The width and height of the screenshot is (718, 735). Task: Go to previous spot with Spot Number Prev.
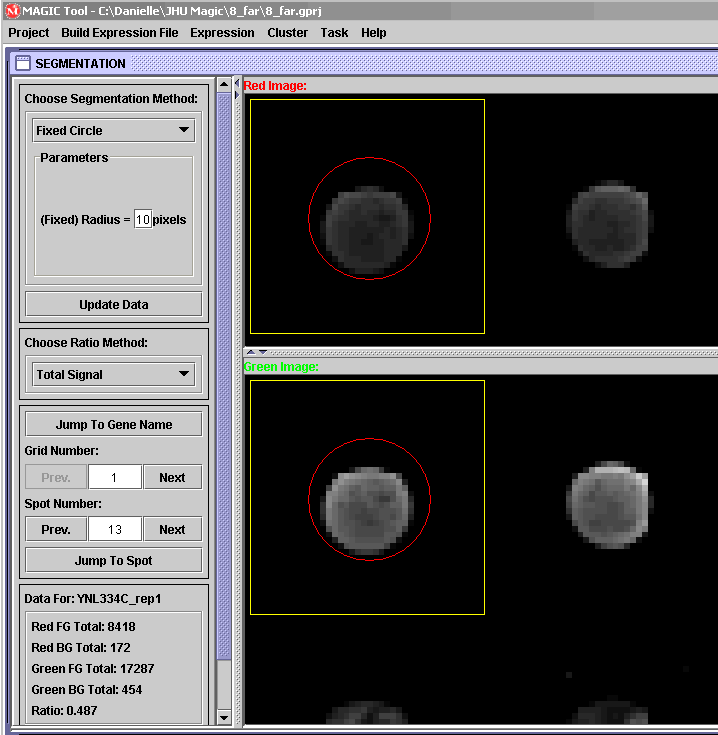click(x=56, y=529)
